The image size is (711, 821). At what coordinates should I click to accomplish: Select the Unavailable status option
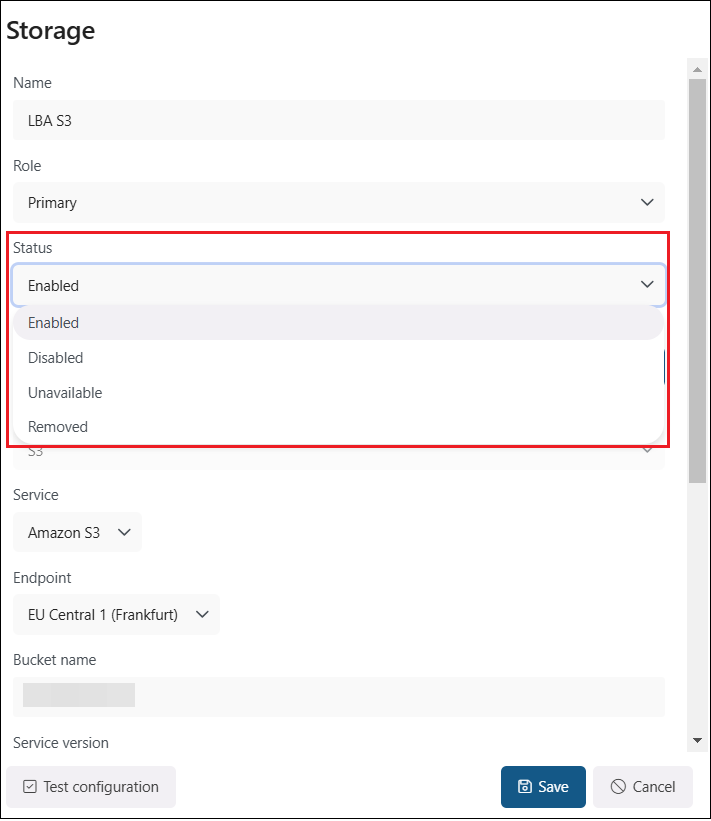(x=65, y=393)
